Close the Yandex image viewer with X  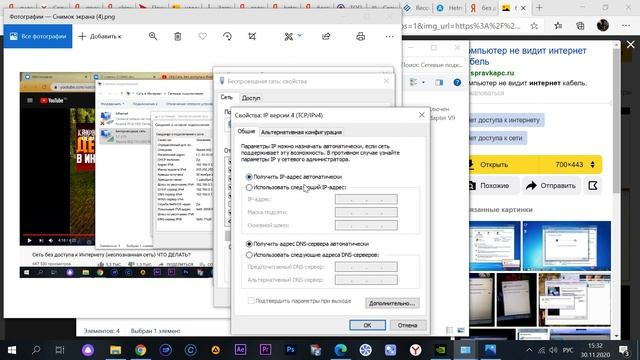(x=631, y=44)
